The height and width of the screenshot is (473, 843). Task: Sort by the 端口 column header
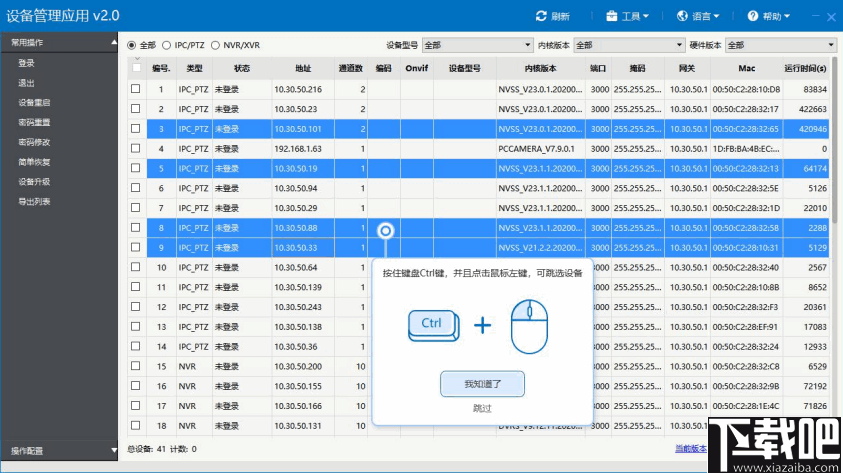pos(598,68)
